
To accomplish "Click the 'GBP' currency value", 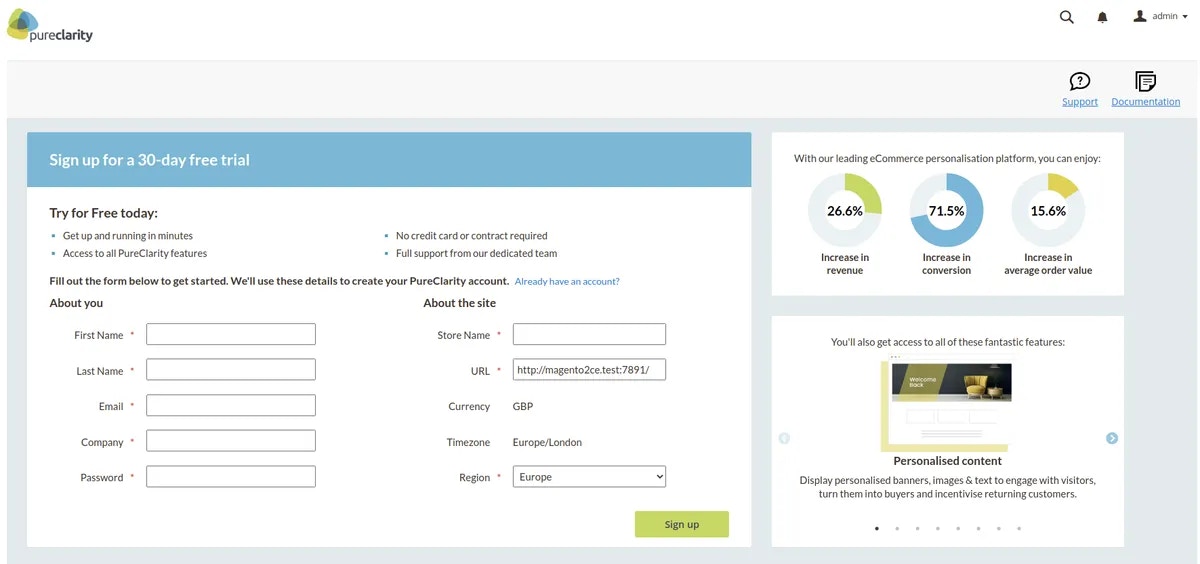I will 523,407.
